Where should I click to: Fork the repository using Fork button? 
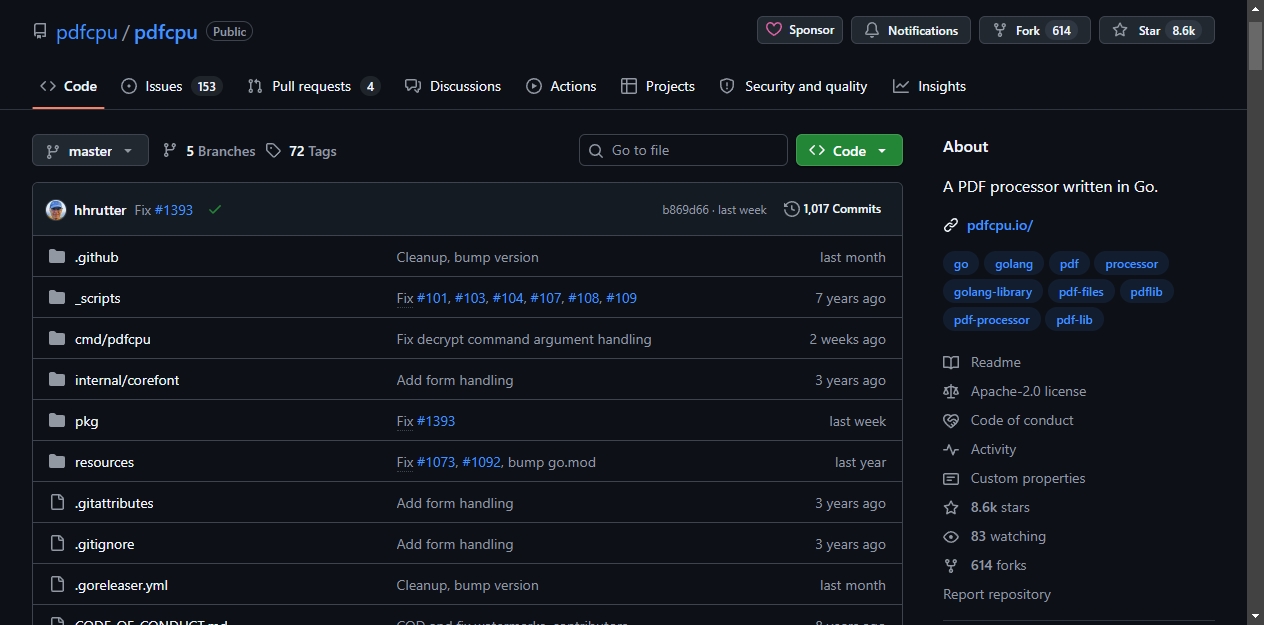pos(1035,30)
